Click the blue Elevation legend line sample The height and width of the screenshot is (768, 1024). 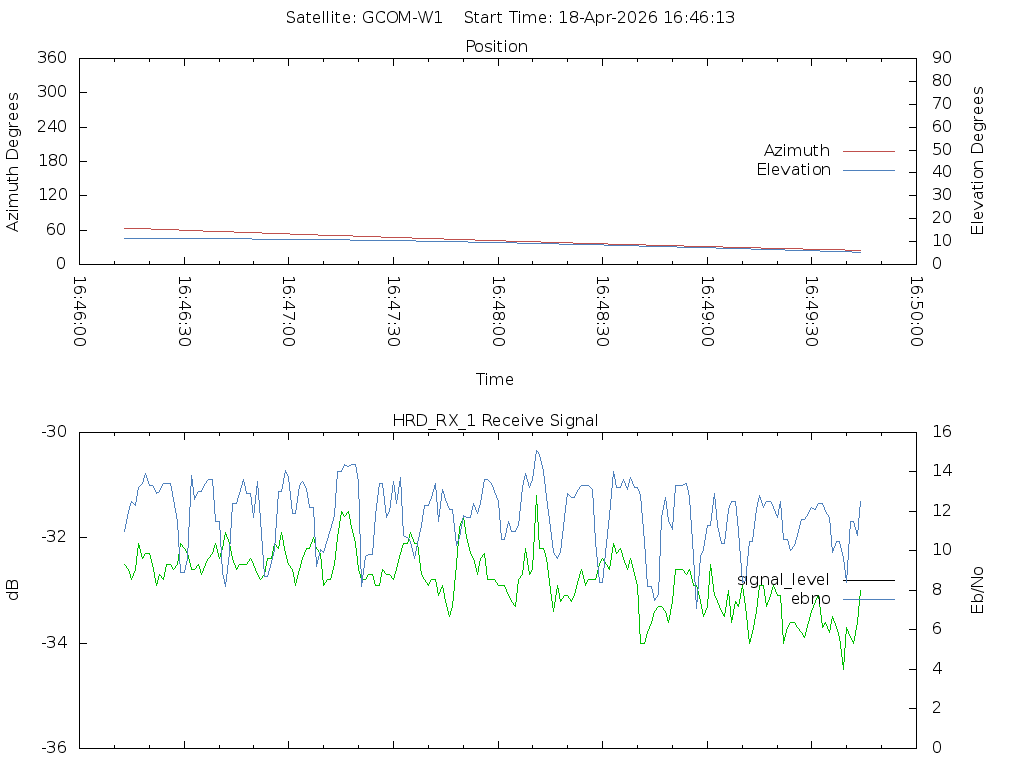pyautogui.click(x=868, y=170)
